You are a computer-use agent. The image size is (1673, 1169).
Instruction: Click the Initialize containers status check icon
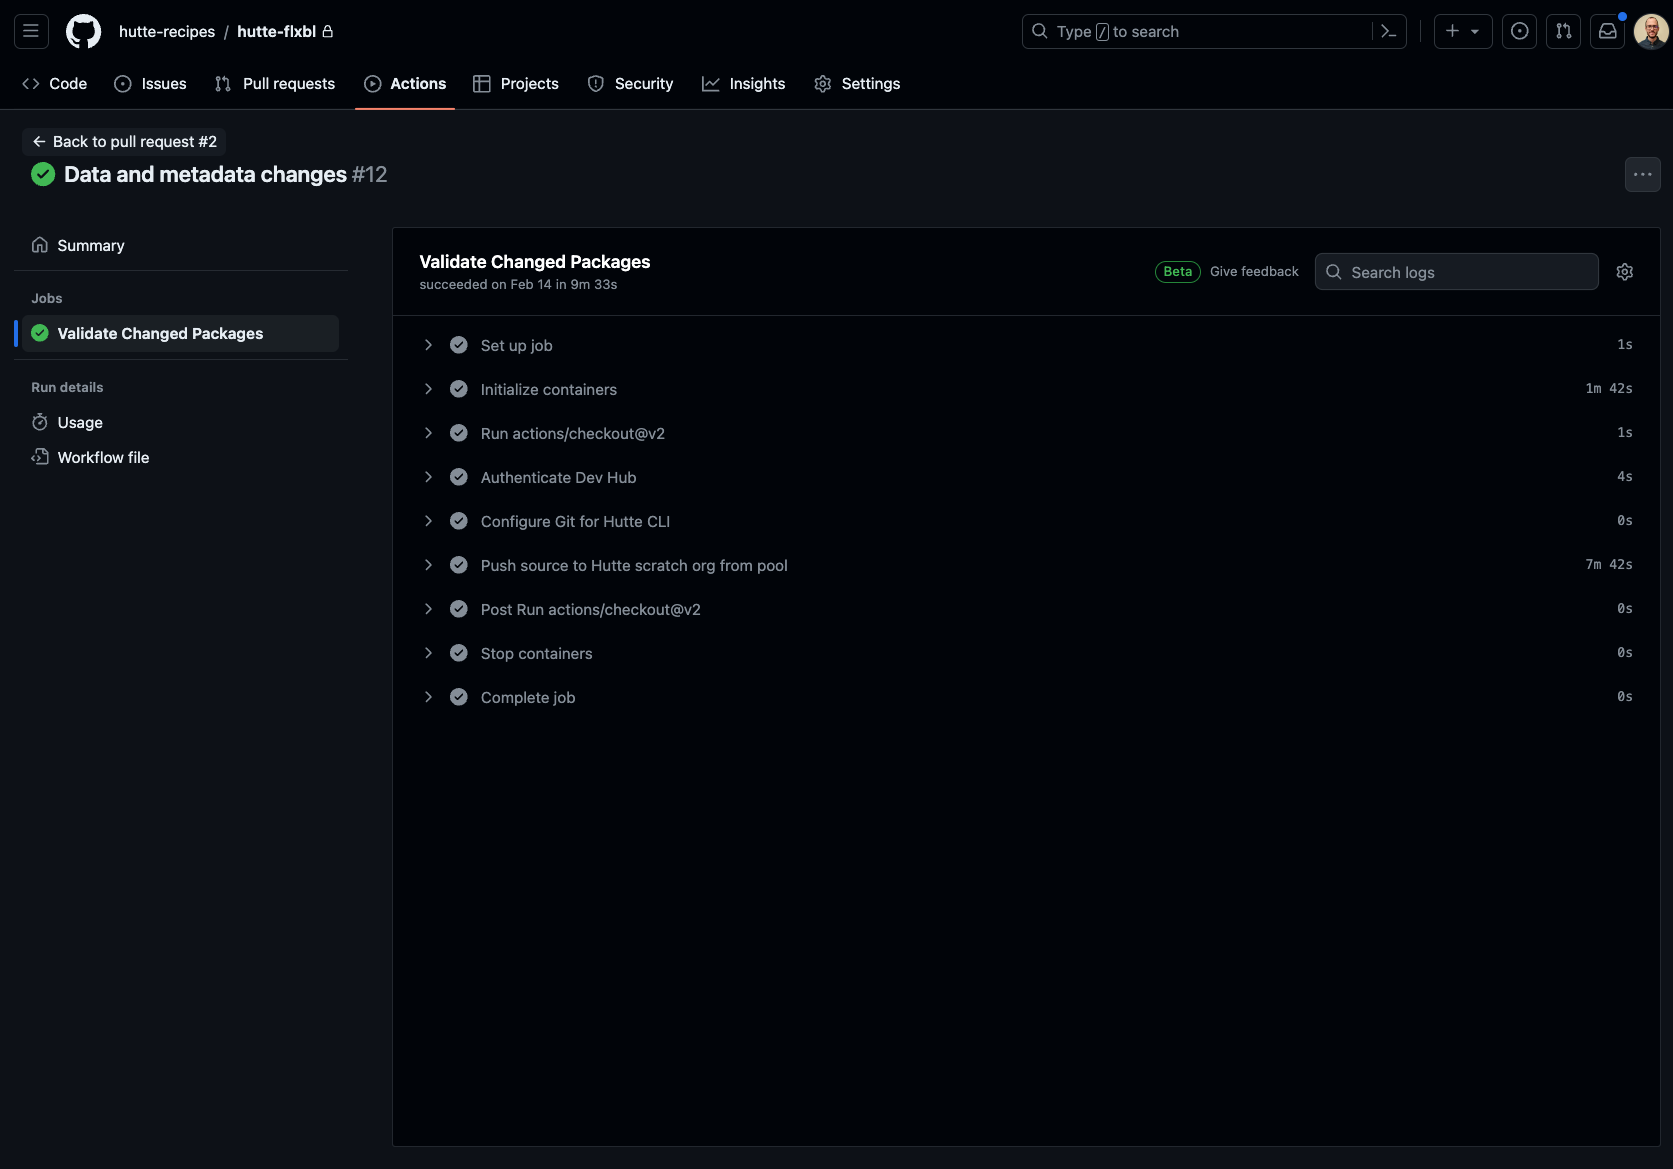tap(459, 389)
